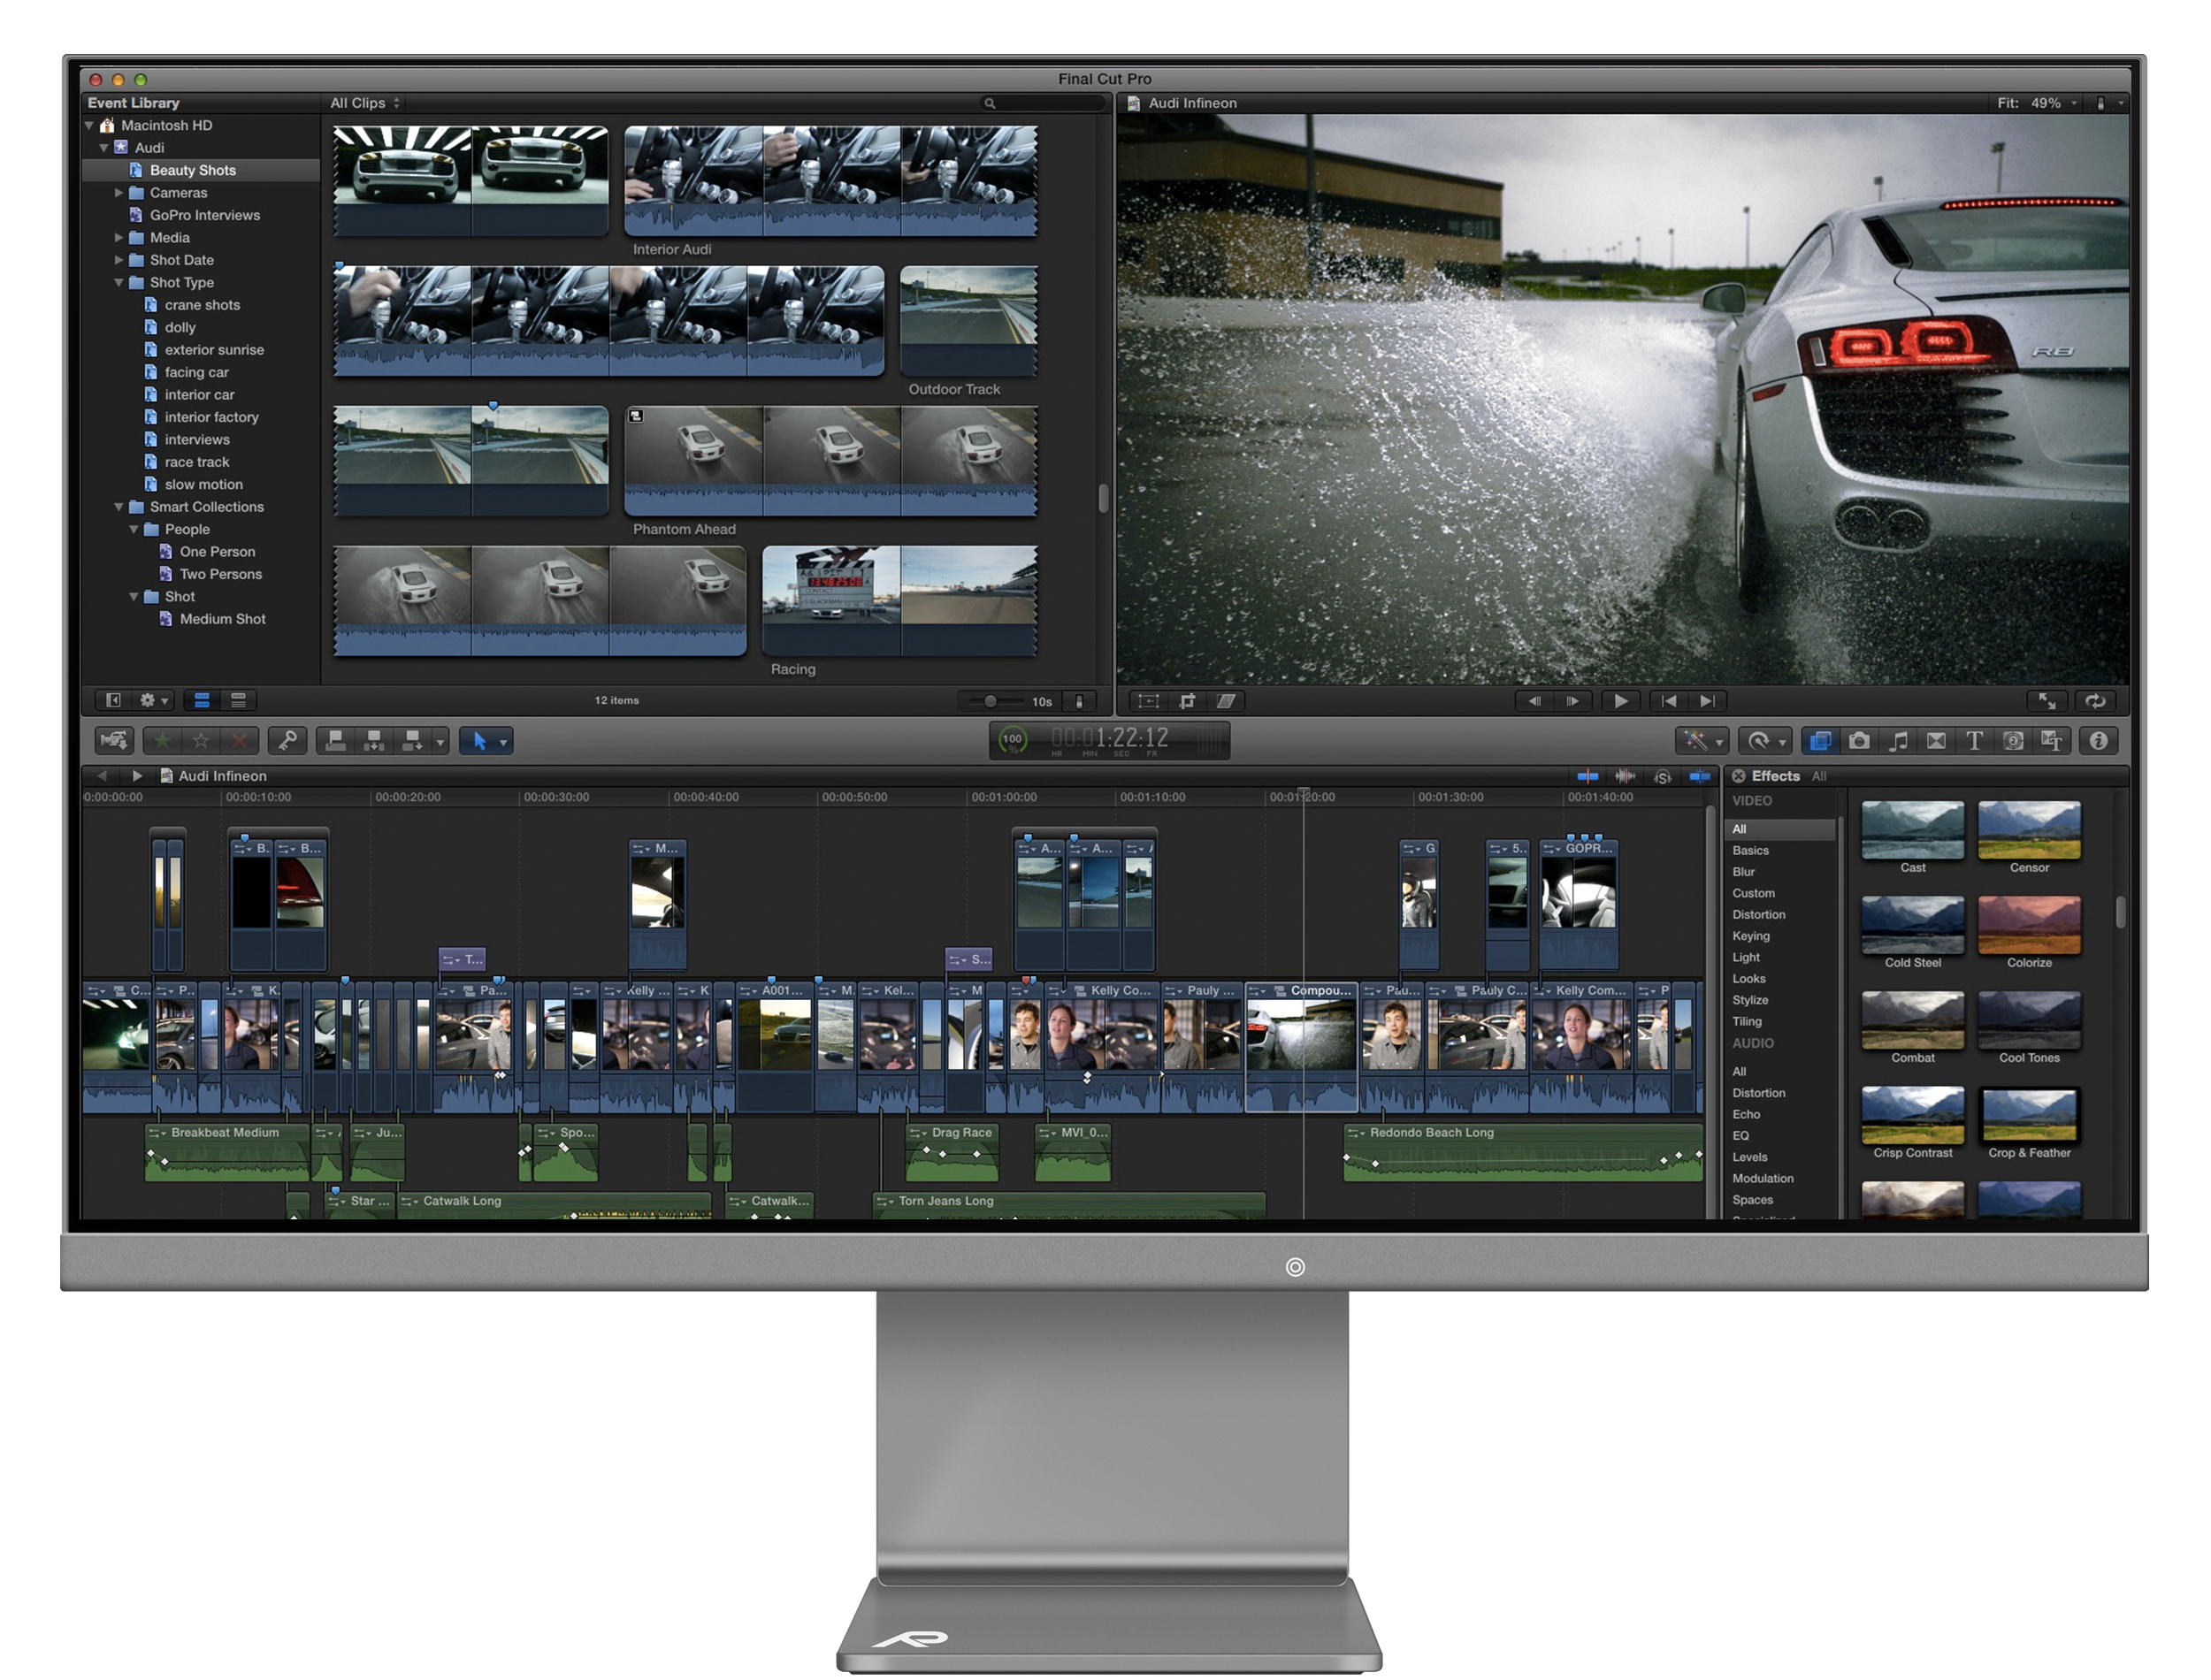Viewport: 2211px width, 1680px height.
Task: Select the Keying video effects category
Action: (x=1751, y=936)
